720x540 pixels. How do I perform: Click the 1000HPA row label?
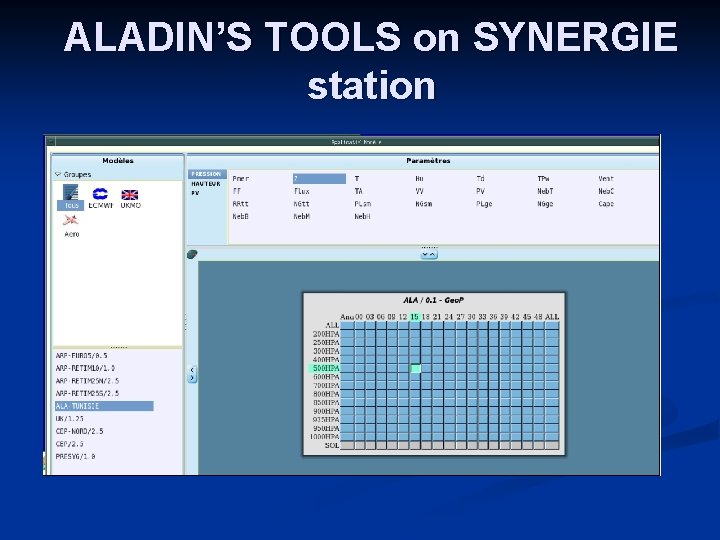(324, 437)
